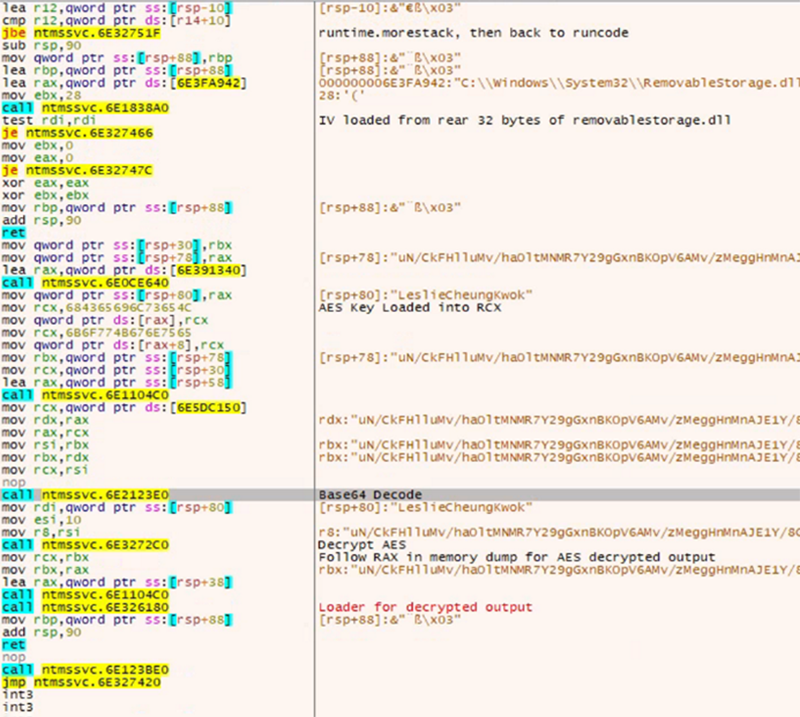This screenshot has height=717, width=800.
Task: Click the 'IV loaded from rear 32 bytes' comment
Action: pos(524,120)
